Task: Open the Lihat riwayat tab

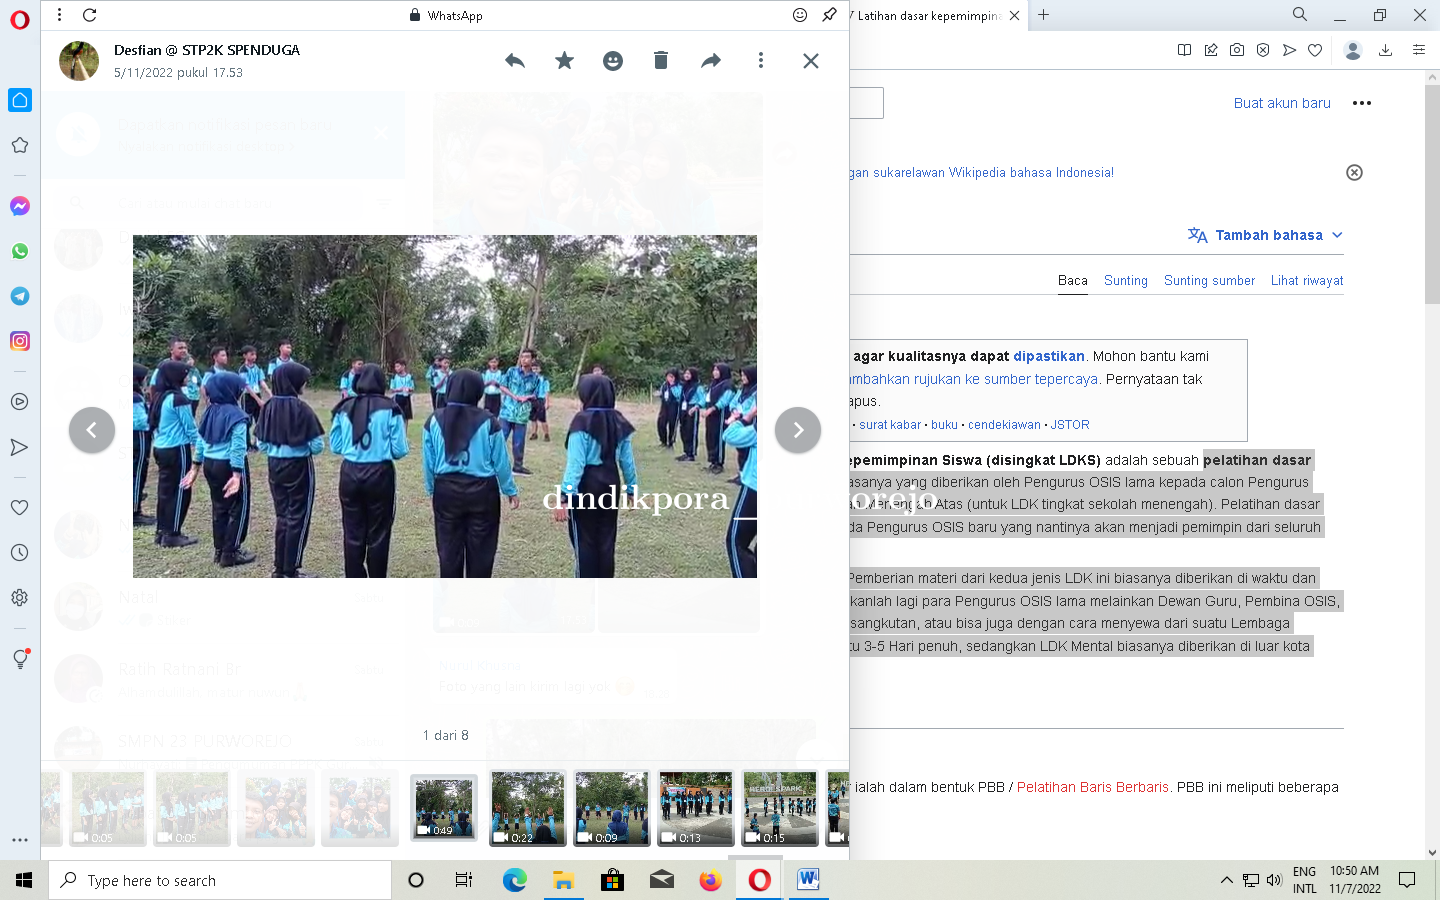Action: tap(1307, 281)
